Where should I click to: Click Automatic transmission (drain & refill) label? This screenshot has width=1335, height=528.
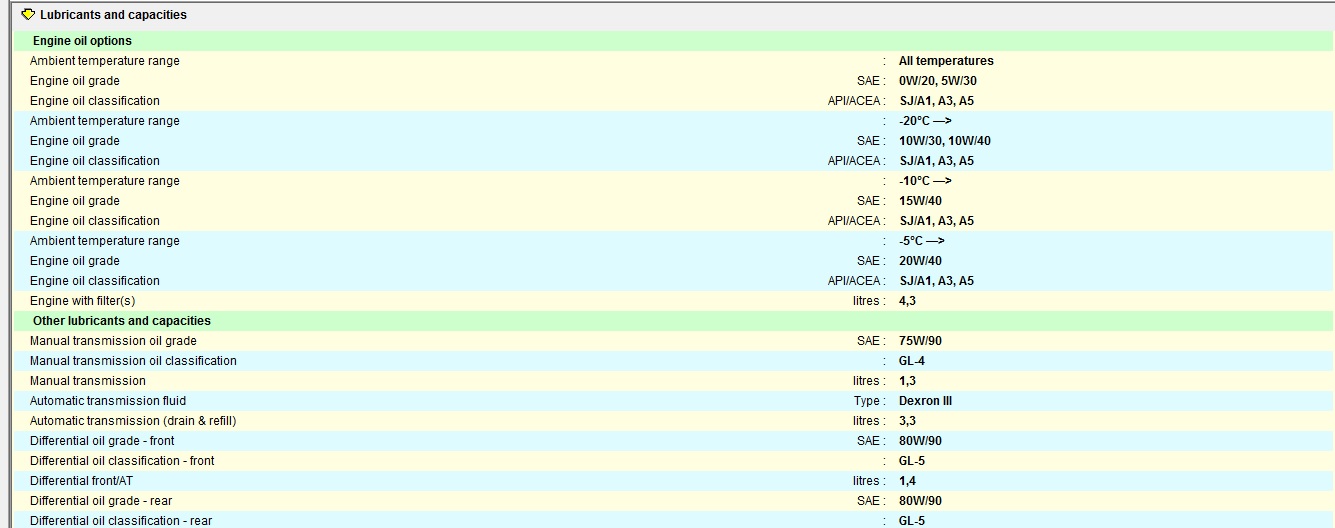click(133, 421)
